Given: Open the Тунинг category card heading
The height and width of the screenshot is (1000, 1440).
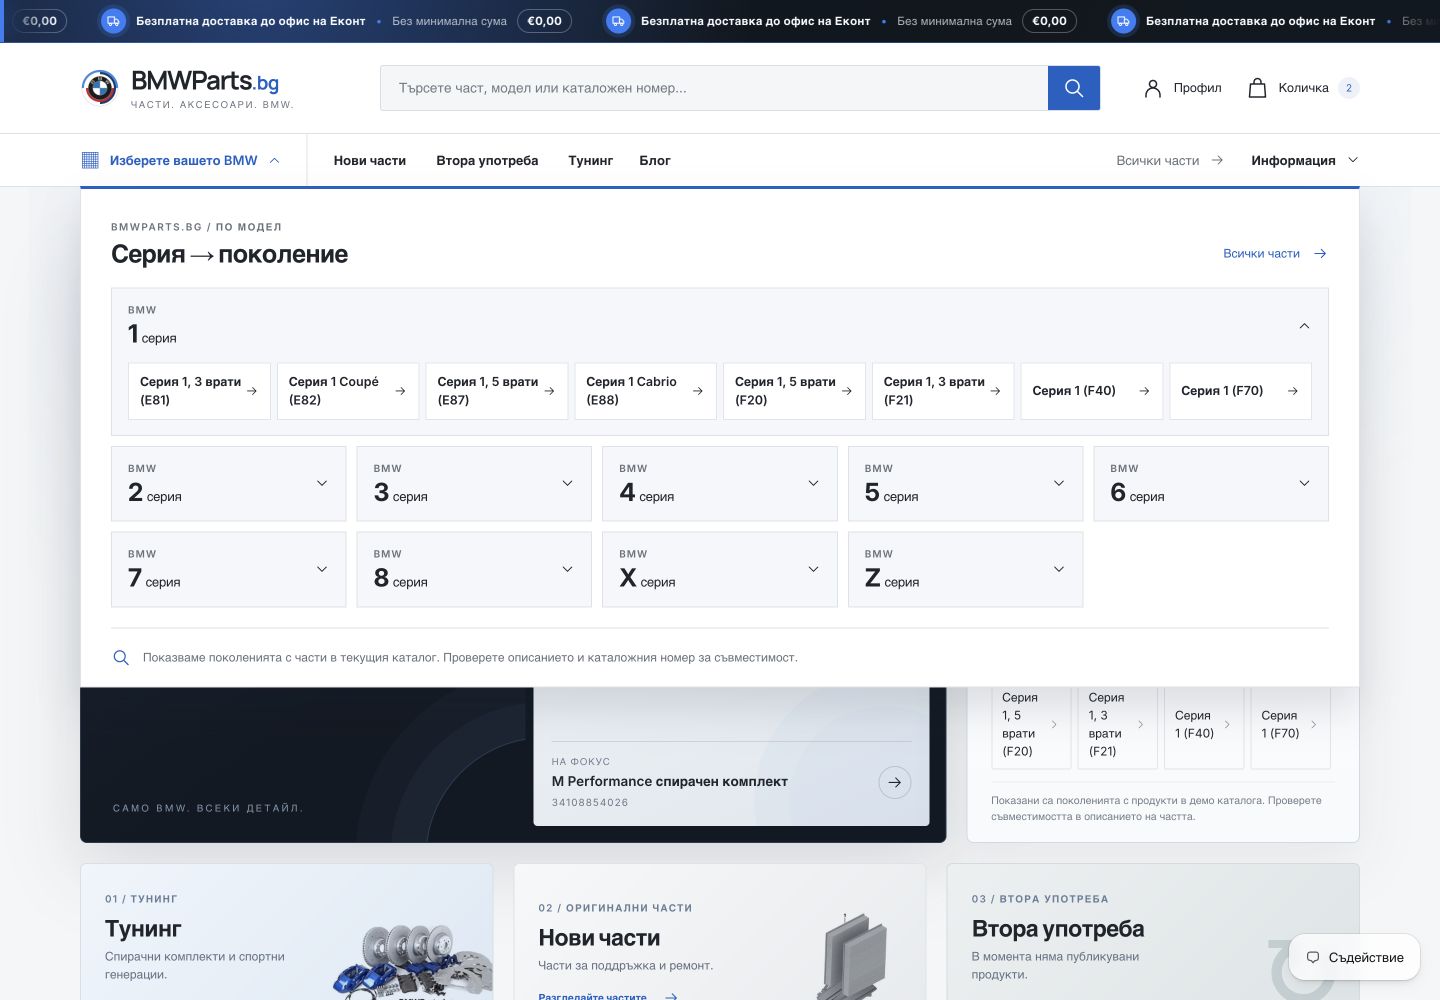Looking at the screenshot, I should pos(143,929).
